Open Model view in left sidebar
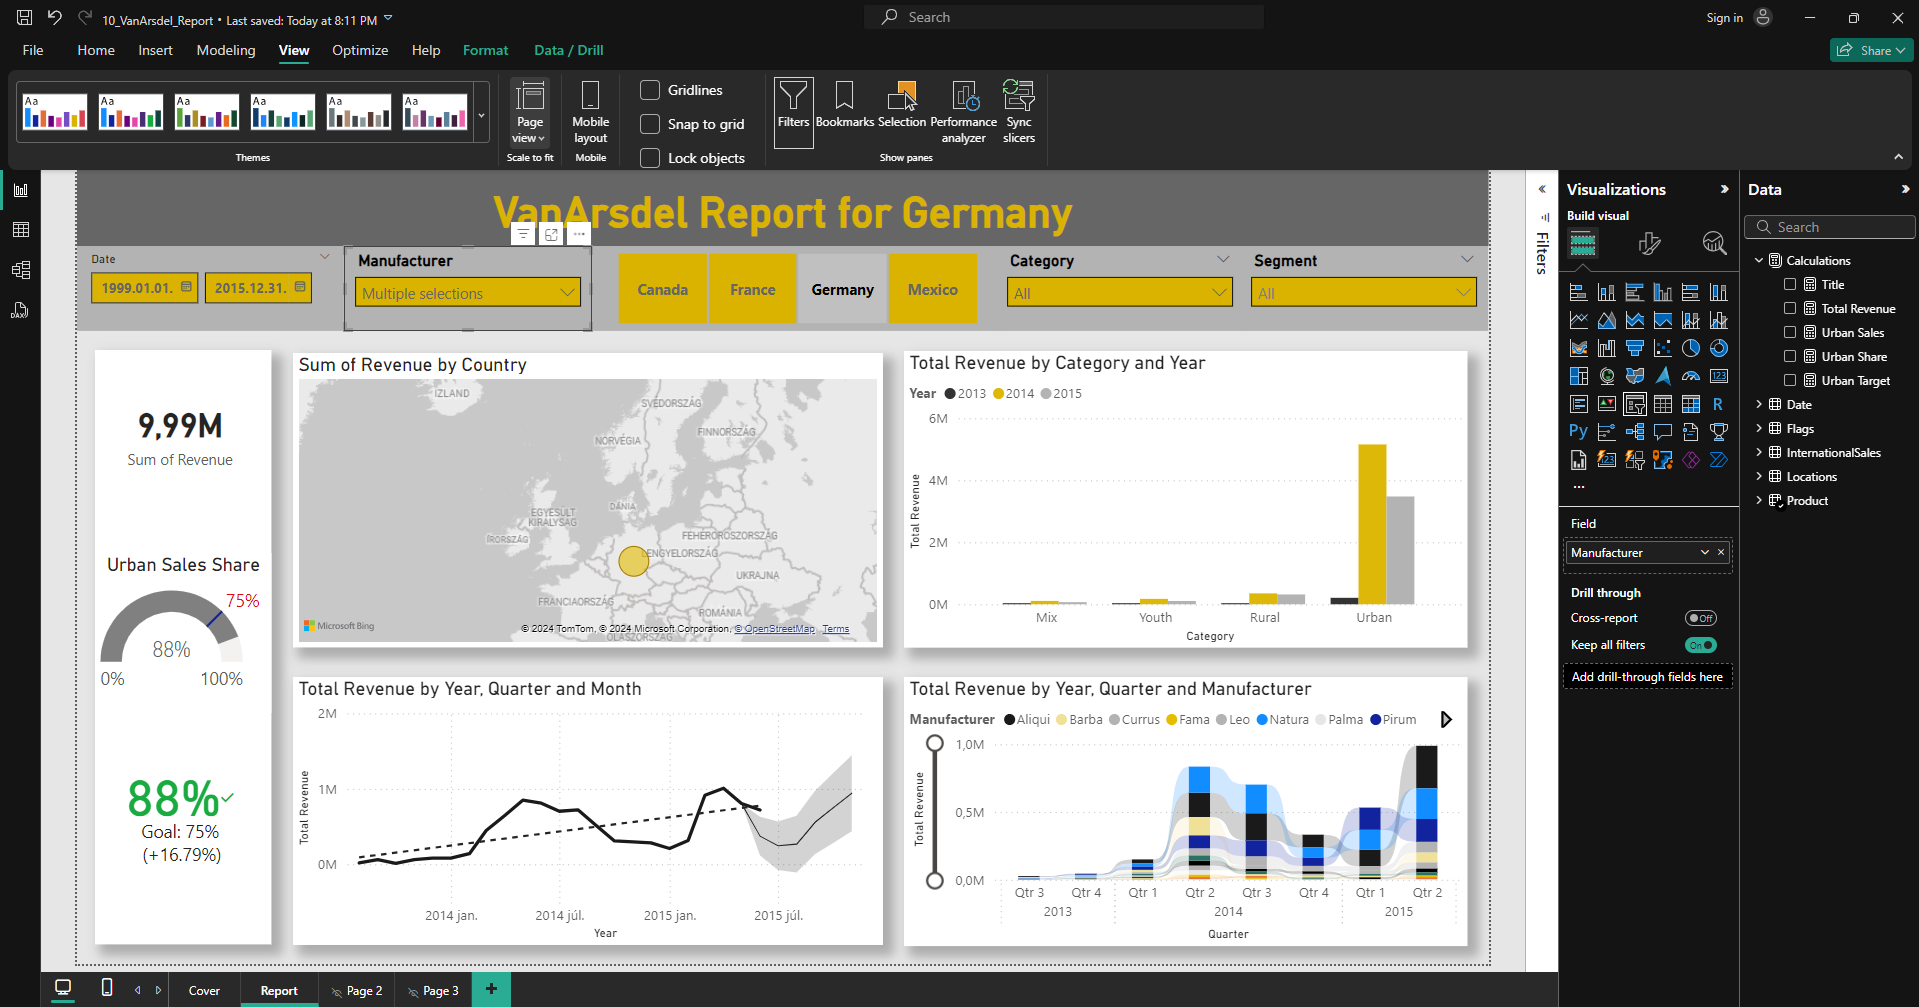Screen dimensions: 1919x1007 [x=20, y=270]
